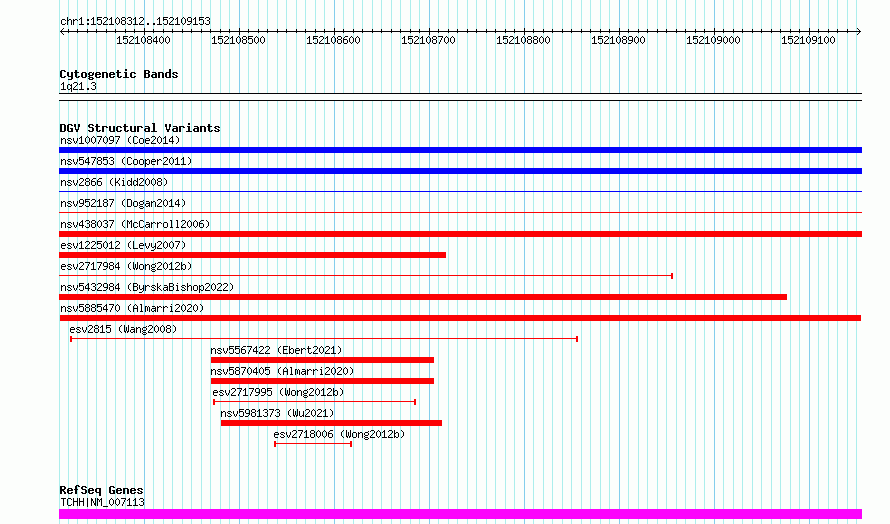Click the Cytogenetic Bands track heading

point(119,74)
